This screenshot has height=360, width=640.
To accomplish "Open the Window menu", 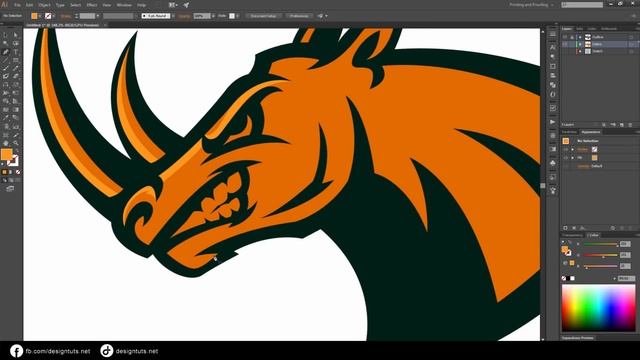I will [x=124, y=5].
